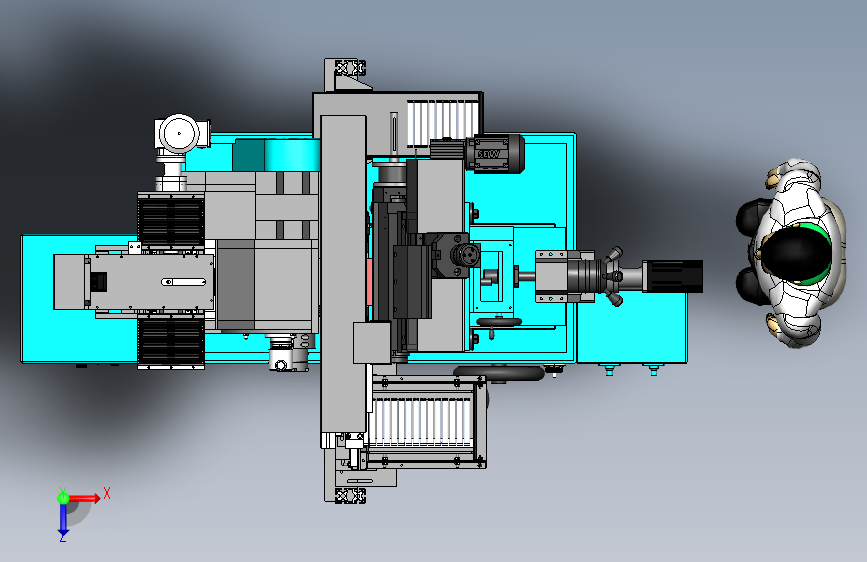Screen dimensions: 867x562
Task: Select the gray box at the far left end
Action: [69, 282]
